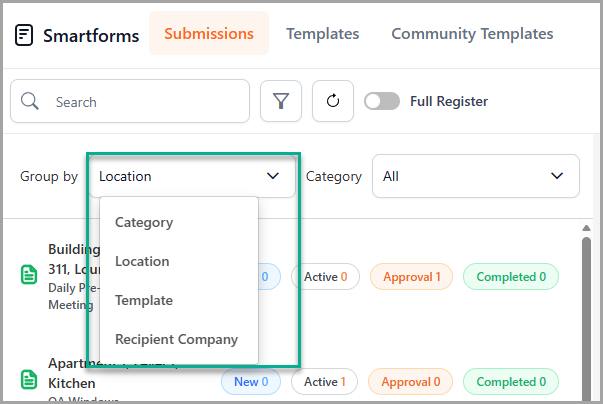The width and height of the screenshot is (603, 404).
Task: Select the Submissions tab
Action: tap(209, 34)
